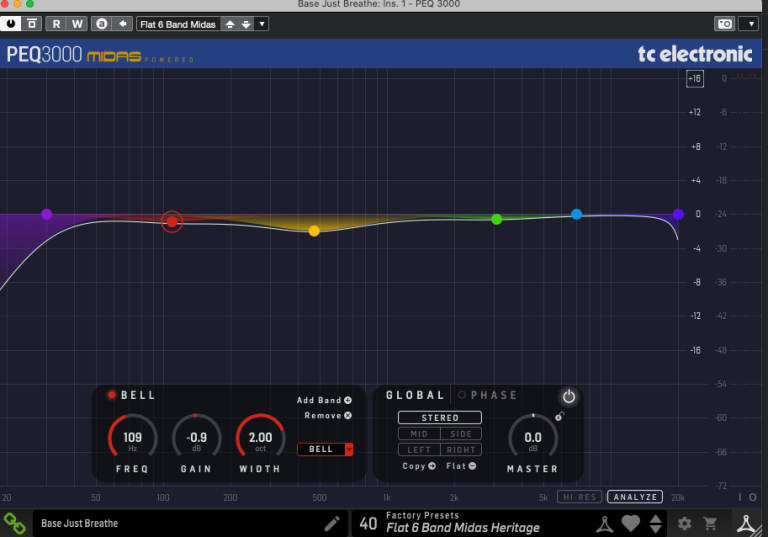Step presets with the up/down arrows near heart
Viewport: 768px width, 537px height.
[656, 524]
